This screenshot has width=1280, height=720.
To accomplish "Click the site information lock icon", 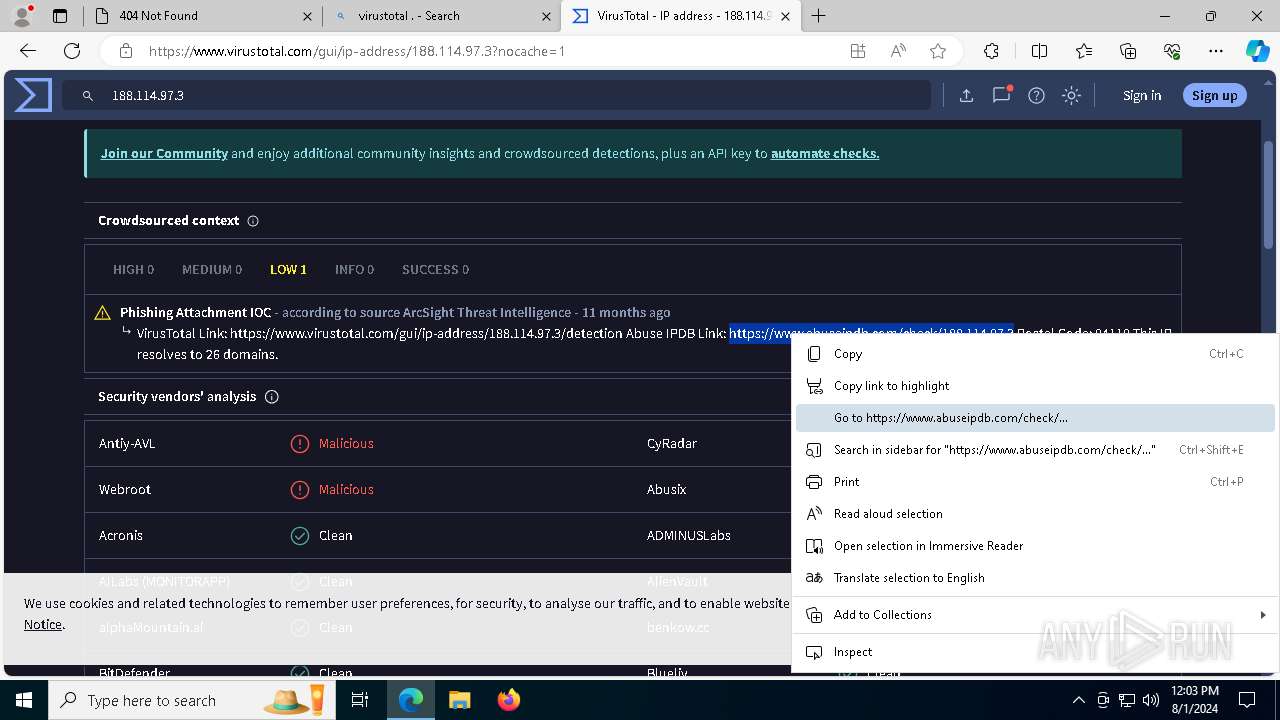I will tap(125, 51).
